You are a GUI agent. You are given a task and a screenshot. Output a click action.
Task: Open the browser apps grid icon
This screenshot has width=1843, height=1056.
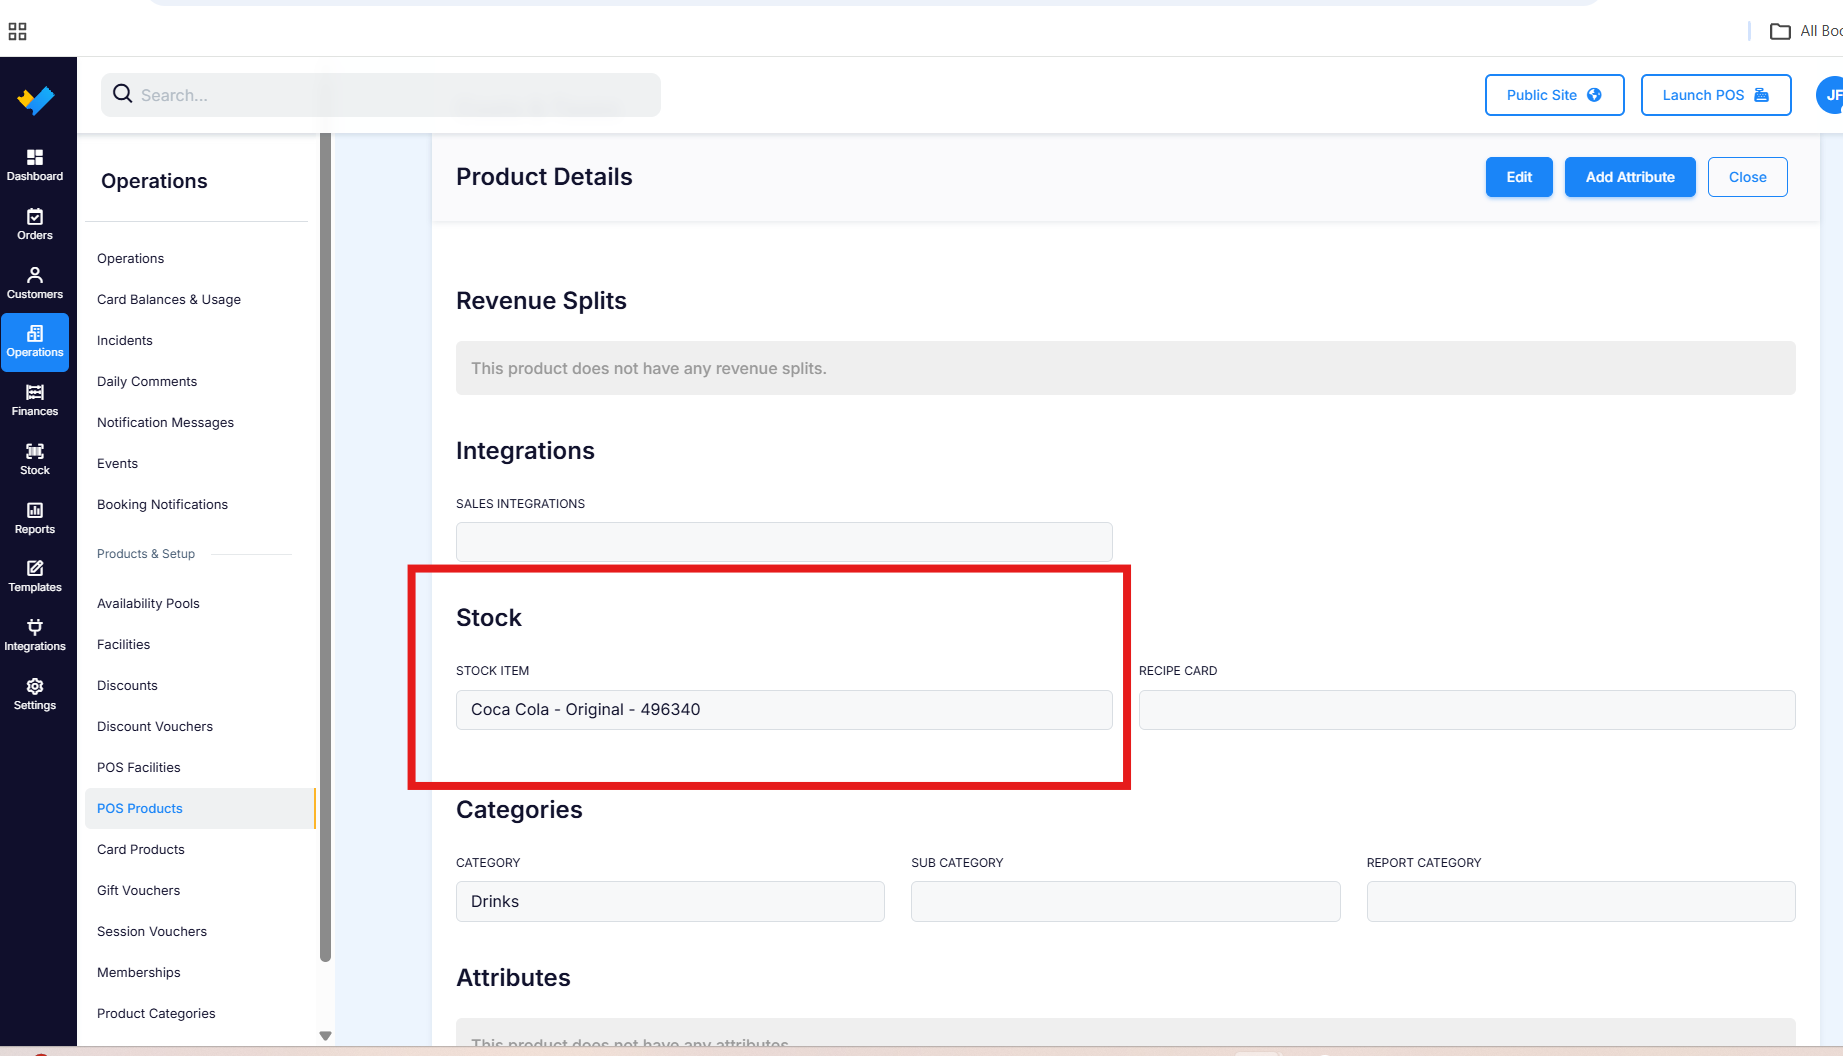pyautogui.click(x=17, y=31)
